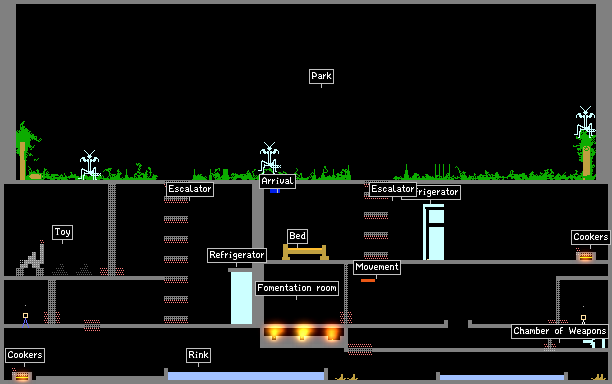Image resolution: width=612 pixels, height=384 pixels.
Task: Click the Bed label
Action: click(297, 236)
